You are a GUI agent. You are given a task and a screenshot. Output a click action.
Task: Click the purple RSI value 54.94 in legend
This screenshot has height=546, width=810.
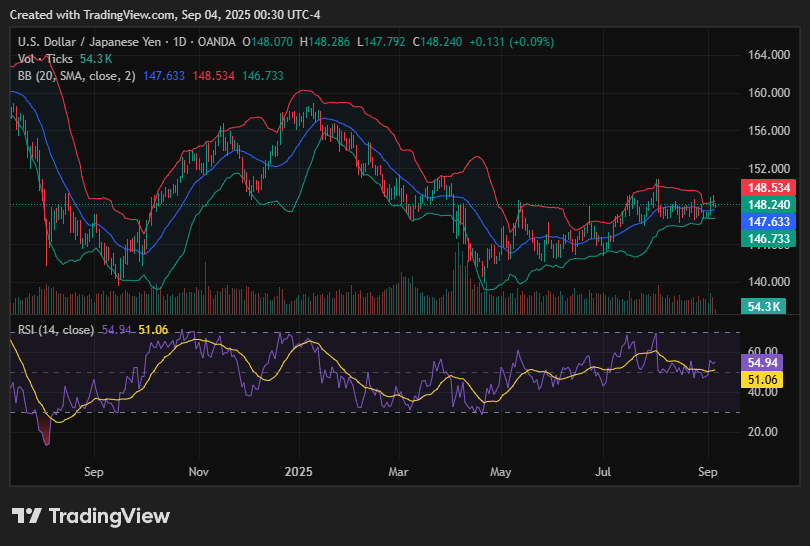tap(117, 330)
